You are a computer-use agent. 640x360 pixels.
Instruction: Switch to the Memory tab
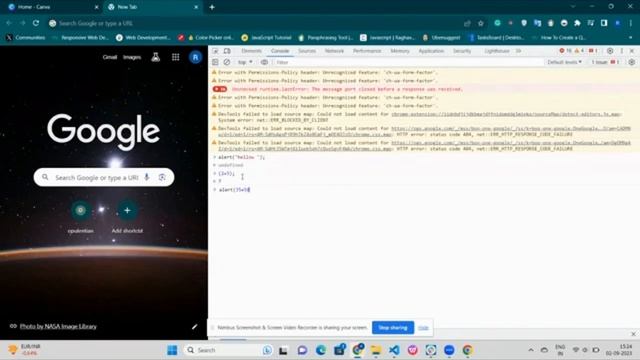400,51
